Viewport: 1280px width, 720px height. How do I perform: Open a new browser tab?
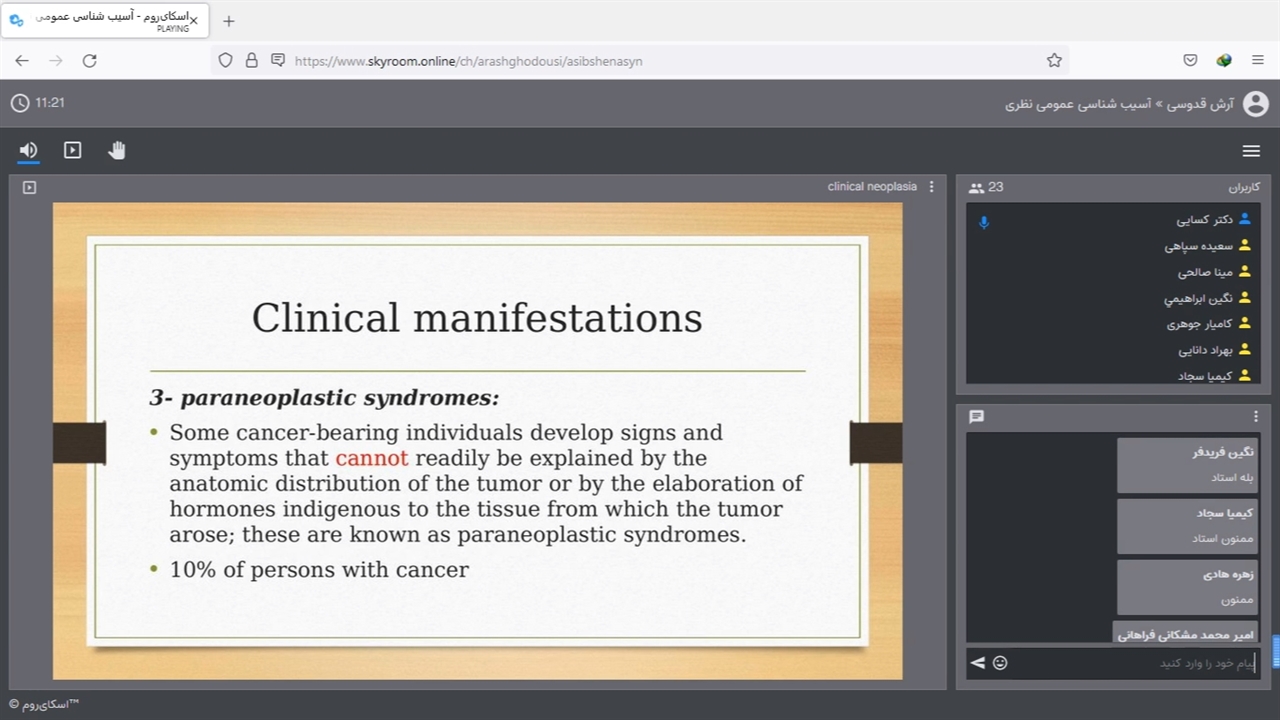click(228, 21)
